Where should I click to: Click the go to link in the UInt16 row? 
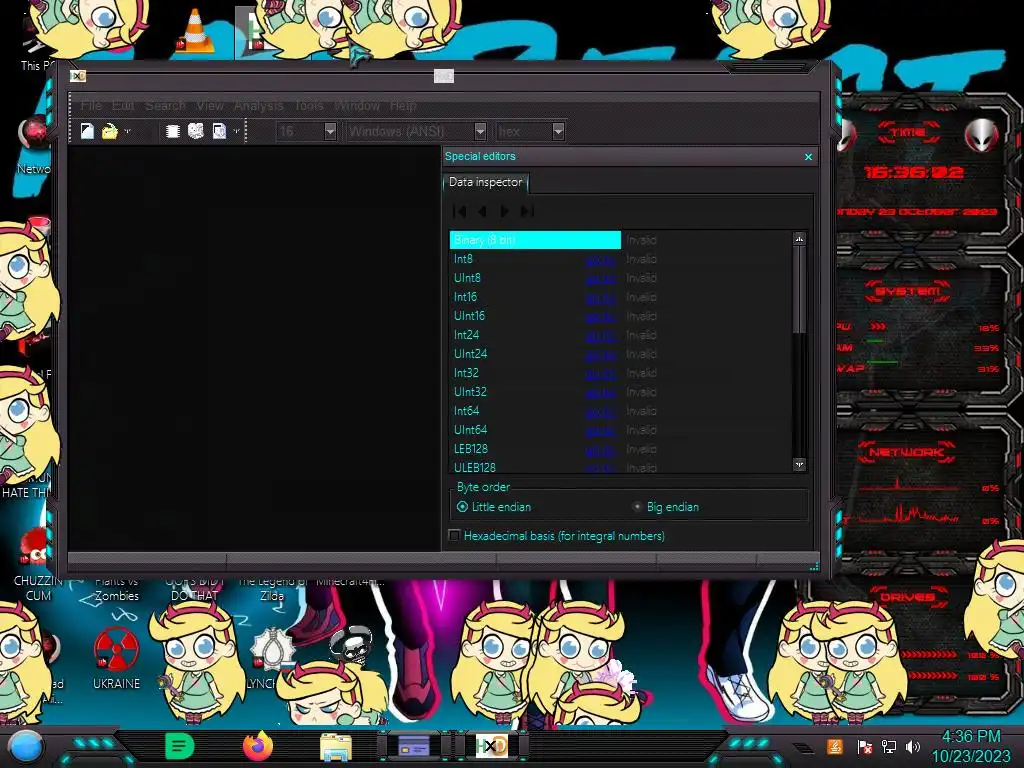coord(600,317)
